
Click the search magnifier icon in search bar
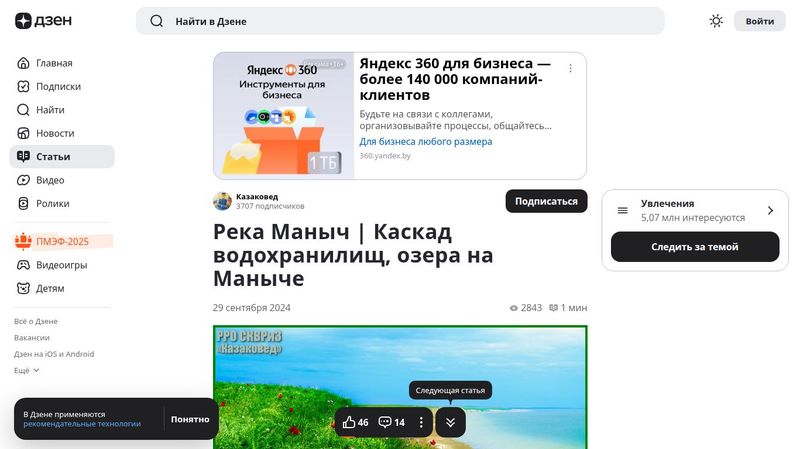click(157, 21)
